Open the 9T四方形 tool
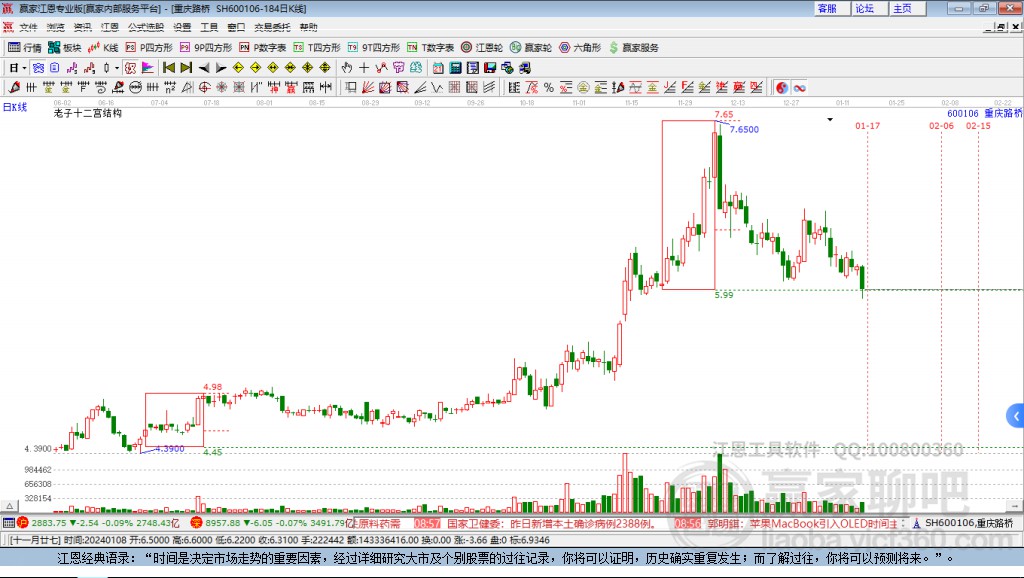The height and width of the screenshot is (578, 1024). 374,48
